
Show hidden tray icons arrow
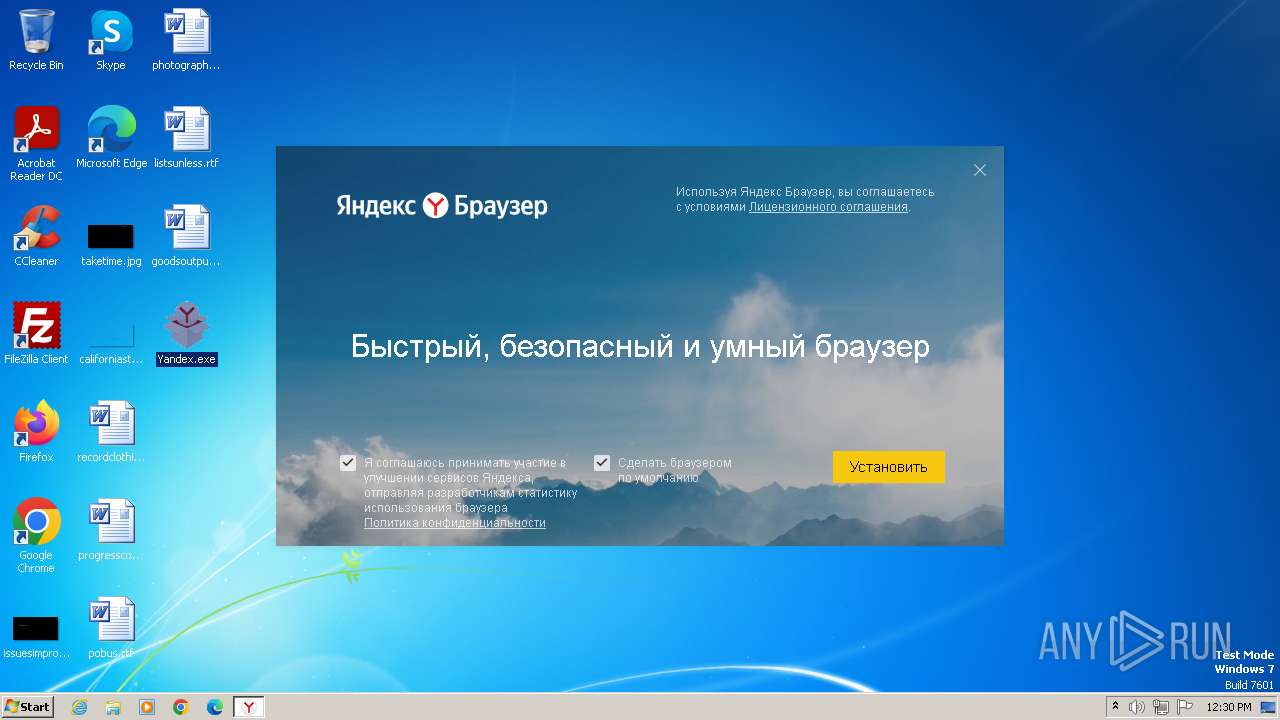point(1115,707)
